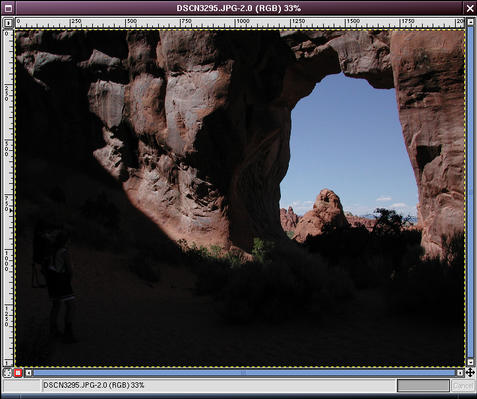The image size is (477, 399).
Task: Close the DSCN3295.JPG image window
Action: 470,8
